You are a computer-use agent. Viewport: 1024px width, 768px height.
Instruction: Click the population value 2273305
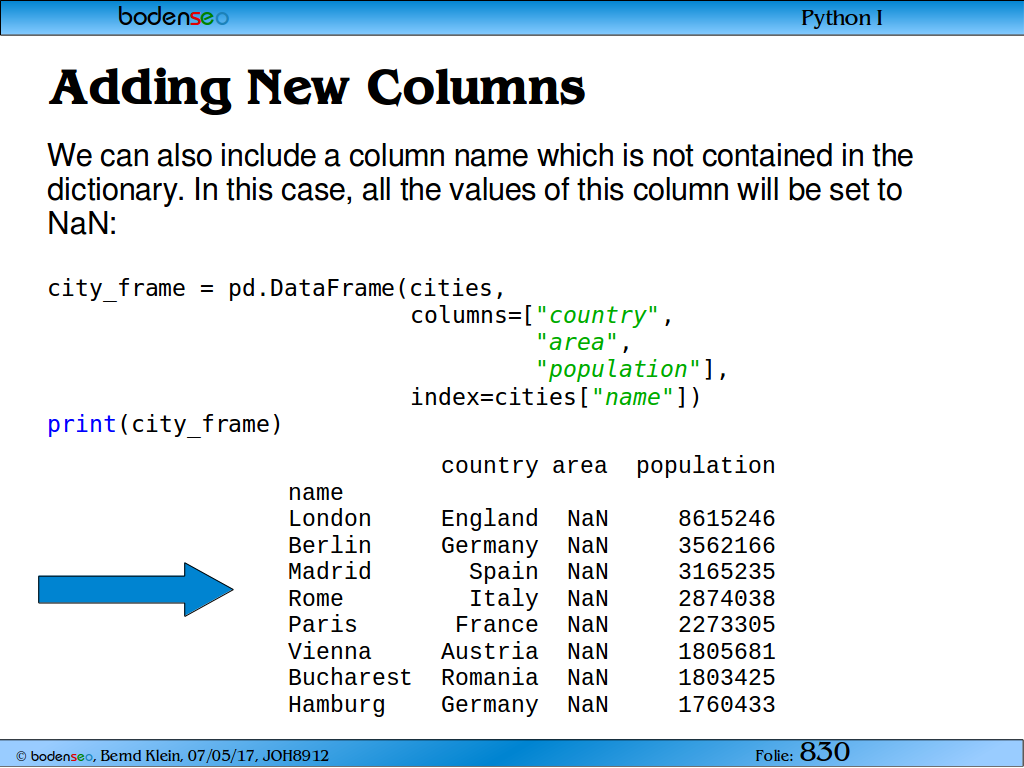[727, 624]
